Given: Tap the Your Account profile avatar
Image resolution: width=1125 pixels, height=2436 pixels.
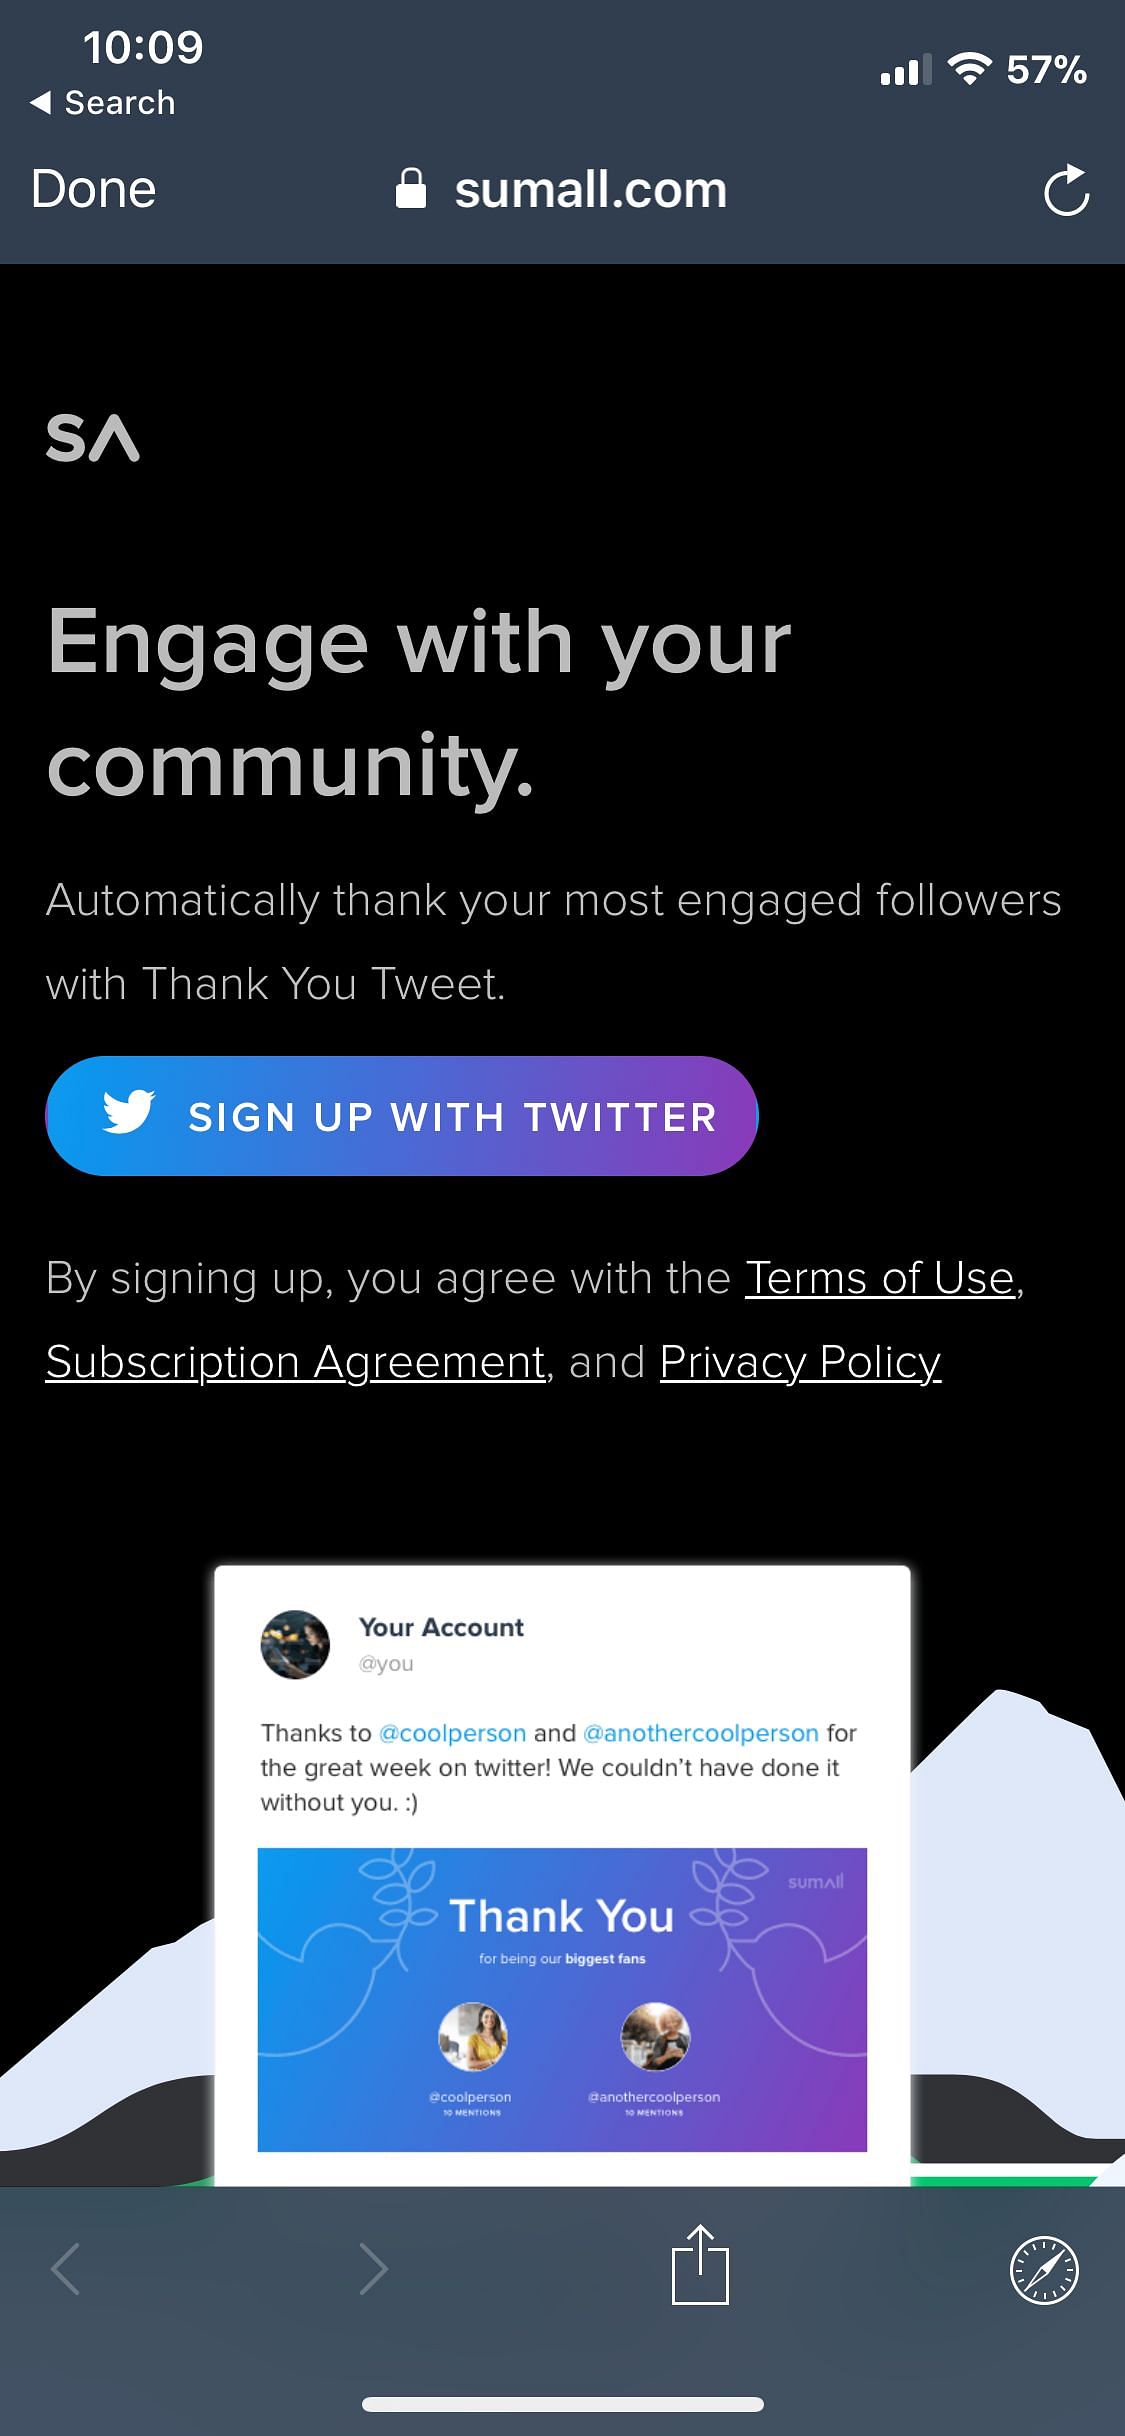Looking at the screenshot, I should point(295,1644).
